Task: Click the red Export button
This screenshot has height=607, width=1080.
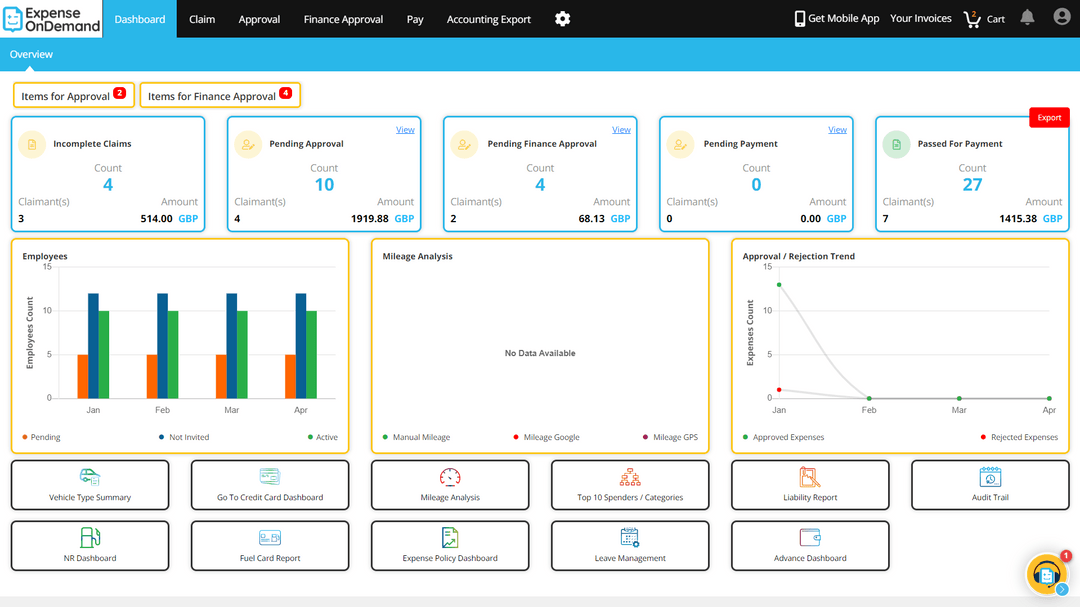Action: [1049, 117]
